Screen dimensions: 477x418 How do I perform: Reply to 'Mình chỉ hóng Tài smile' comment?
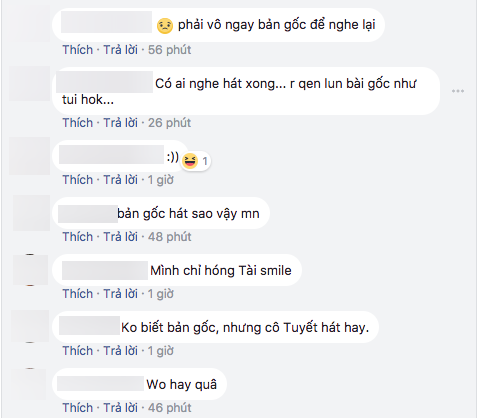point(120,294)
